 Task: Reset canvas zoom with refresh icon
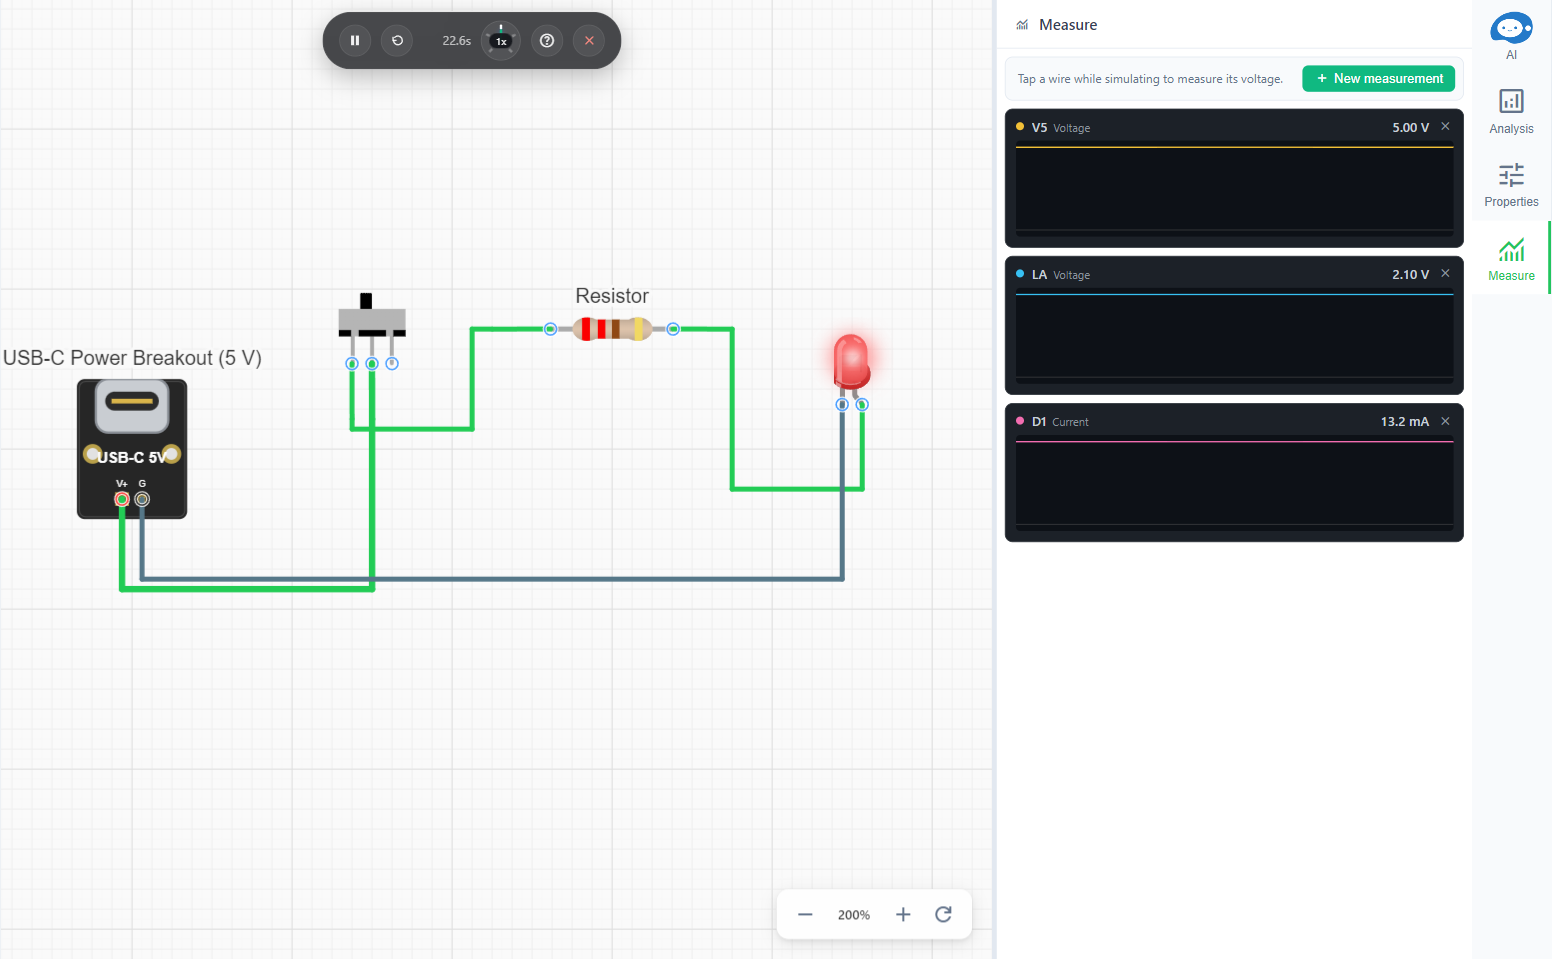[943, 914]
